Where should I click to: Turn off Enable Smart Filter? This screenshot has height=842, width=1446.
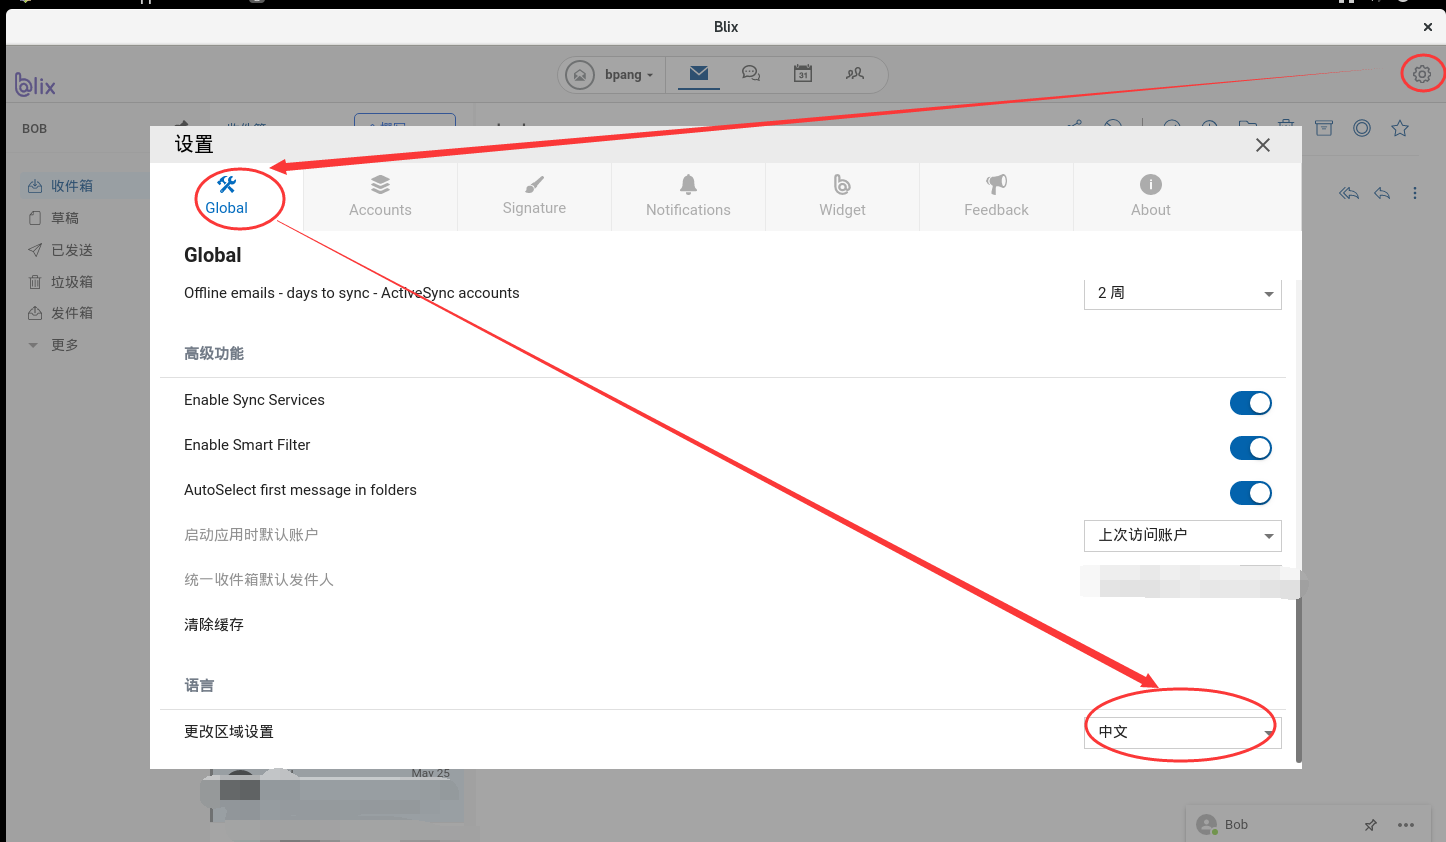point(1251,448)
